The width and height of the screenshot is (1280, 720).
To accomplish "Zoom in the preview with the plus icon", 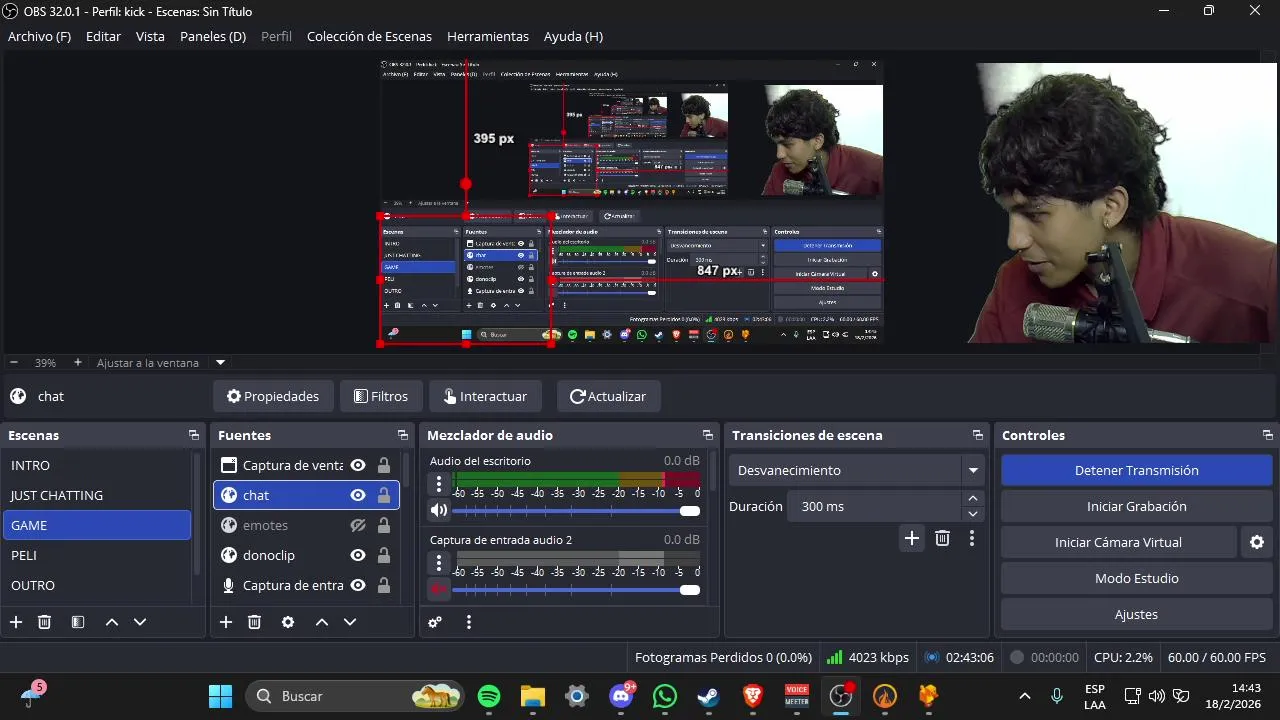I will click(78, 363).
